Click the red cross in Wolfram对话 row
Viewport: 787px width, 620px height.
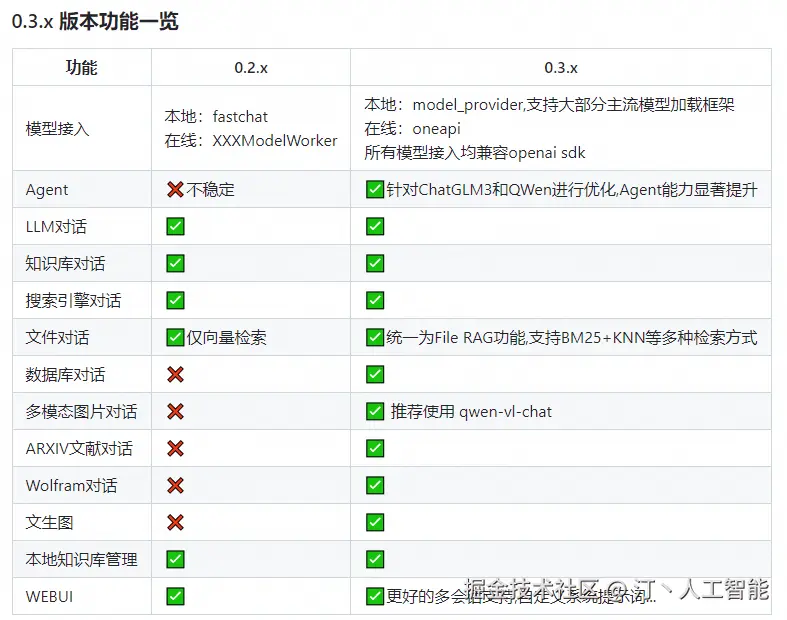(175, 485)
